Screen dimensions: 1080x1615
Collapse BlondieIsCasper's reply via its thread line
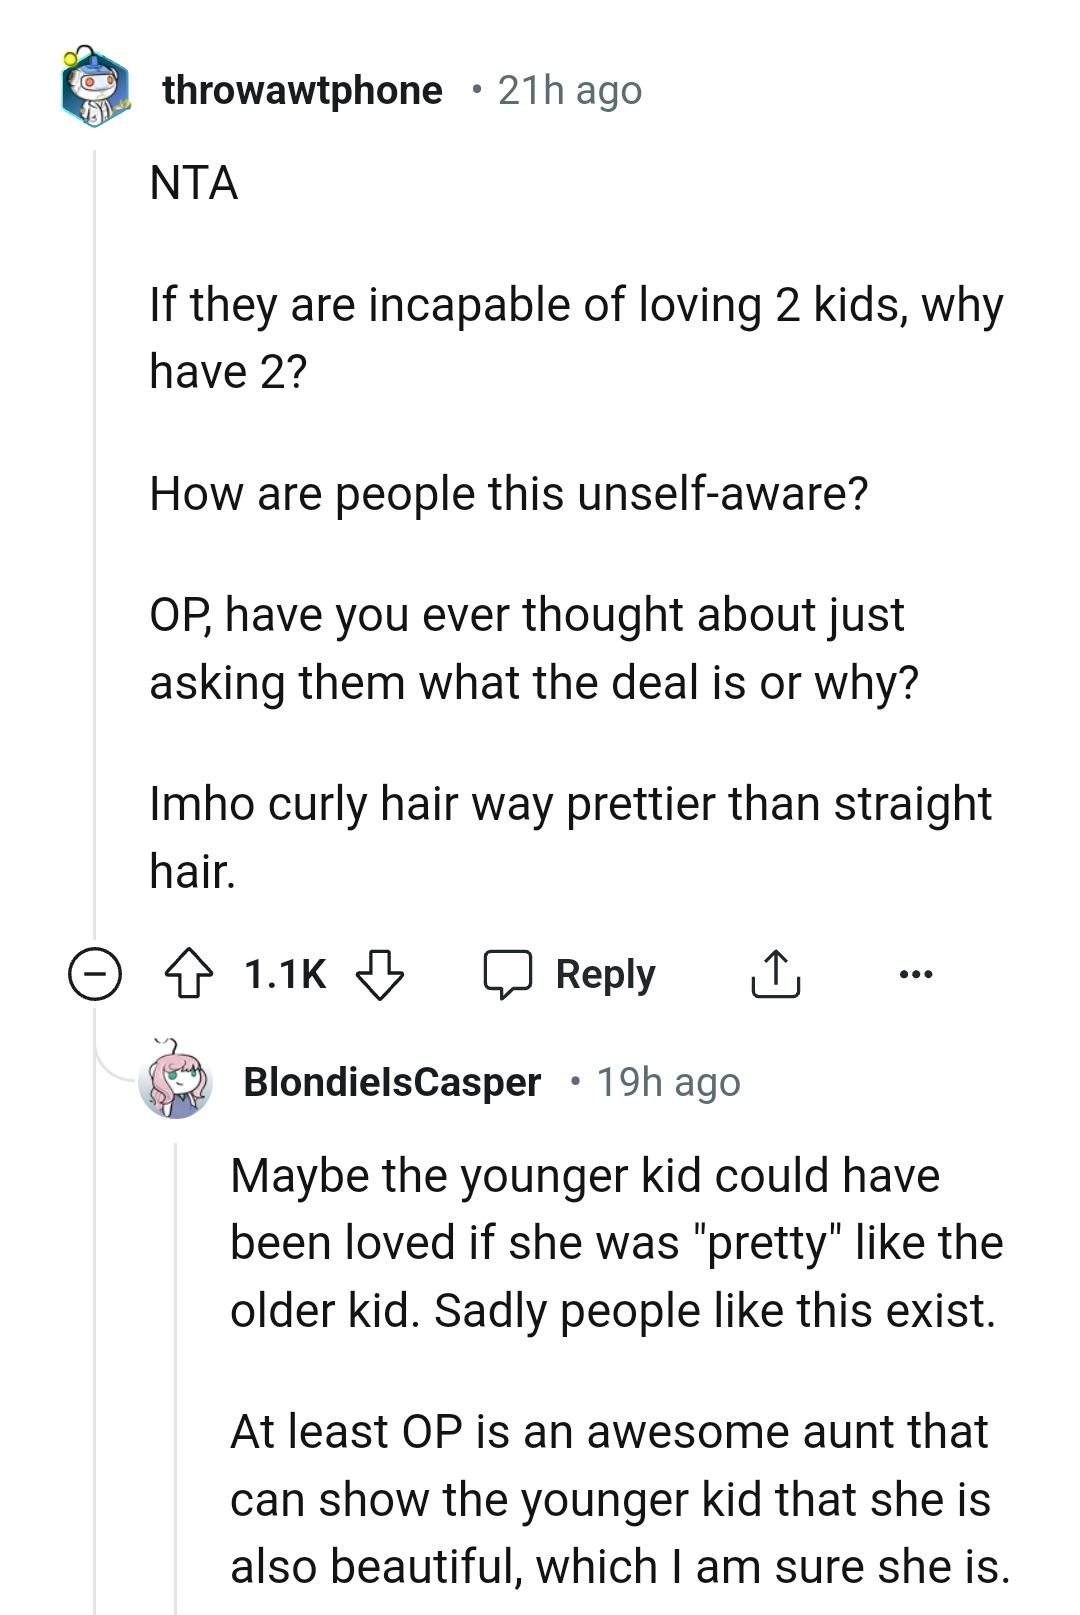click(176, 1380)
